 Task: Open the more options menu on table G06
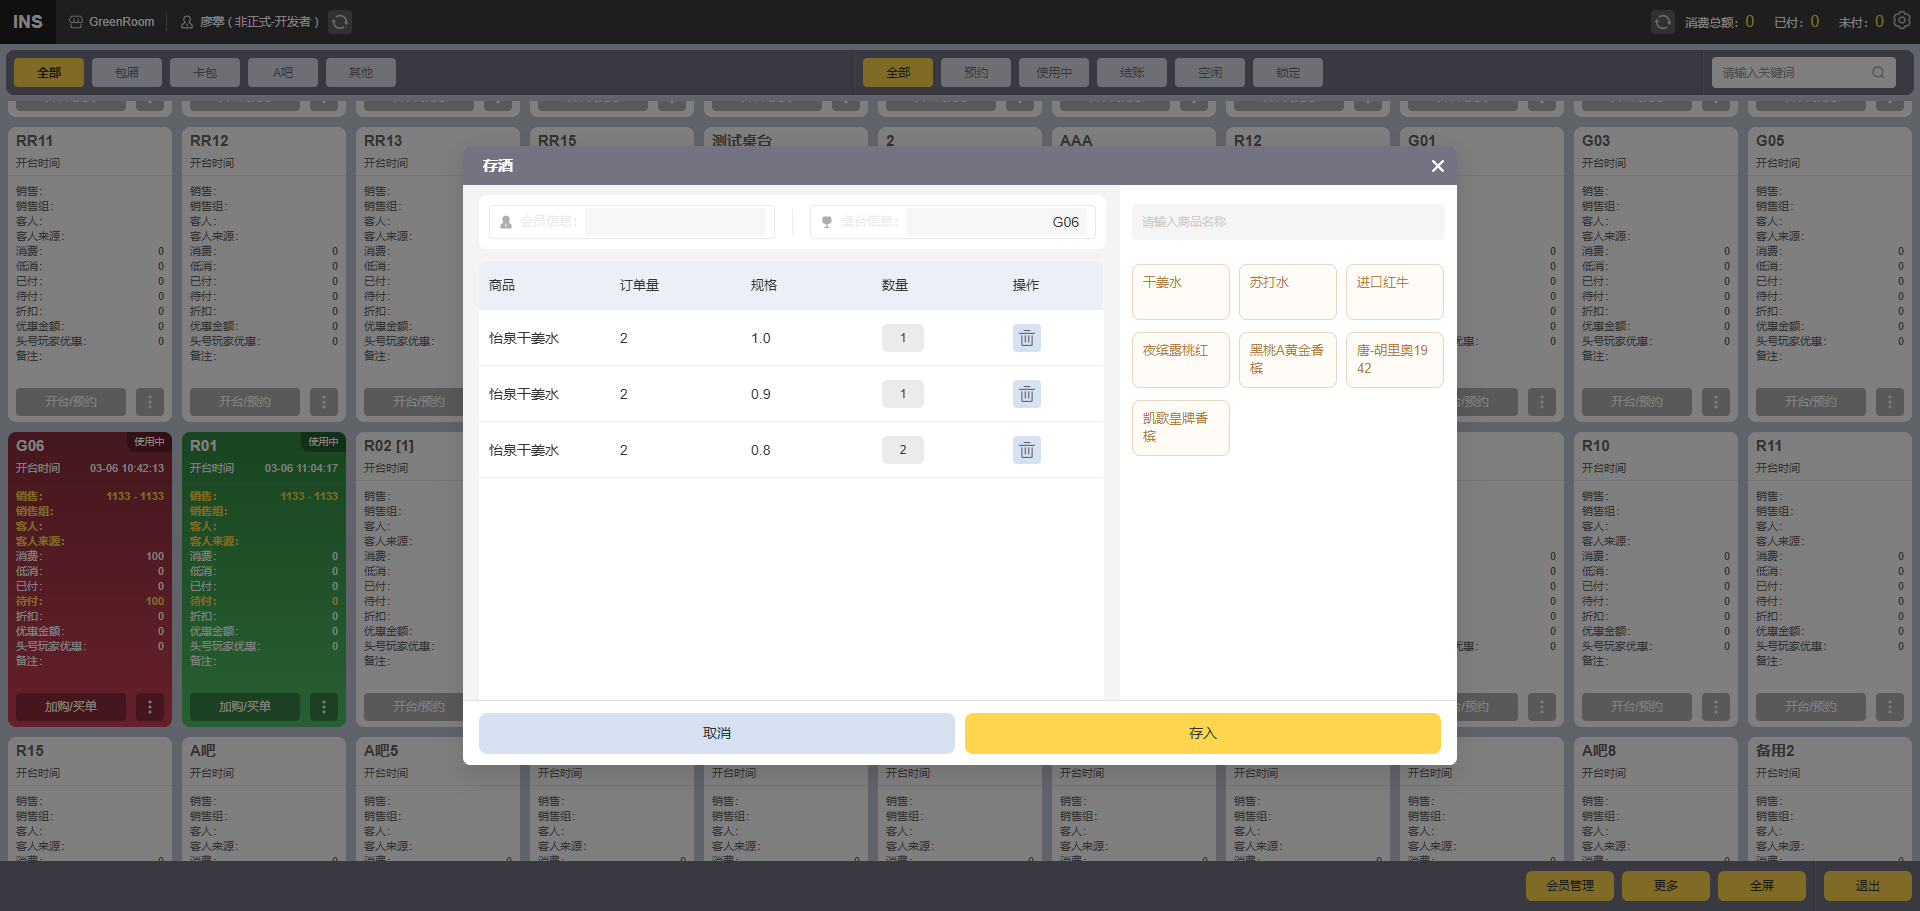(x=150, y=707)
